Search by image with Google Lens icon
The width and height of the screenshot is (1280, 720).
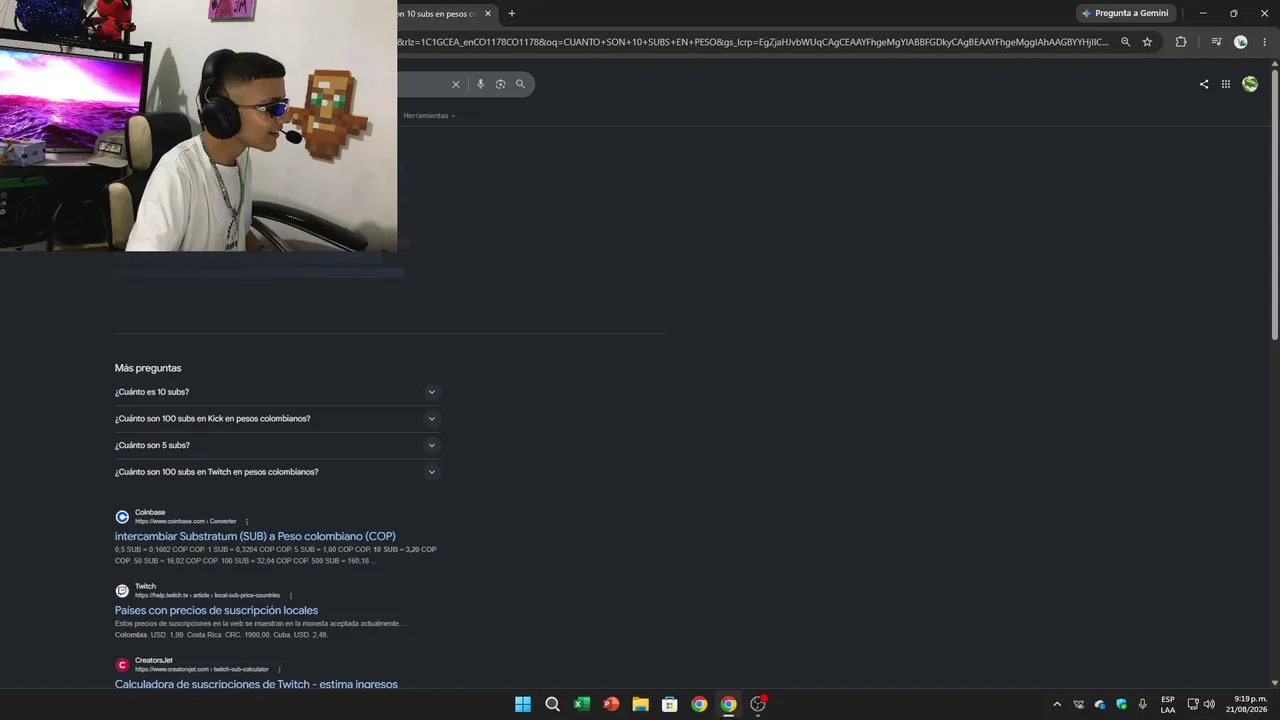click(500, 84)
